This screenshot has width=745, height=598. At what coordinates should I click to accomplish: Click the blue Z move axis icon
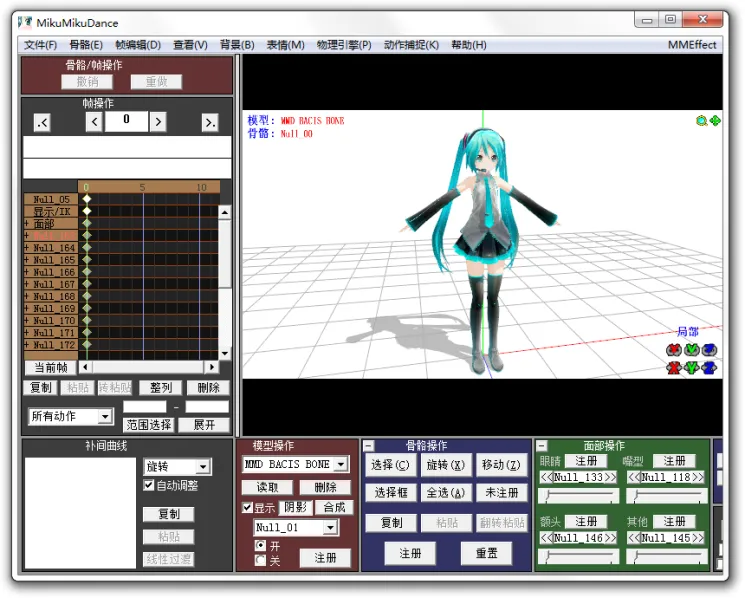709,368
